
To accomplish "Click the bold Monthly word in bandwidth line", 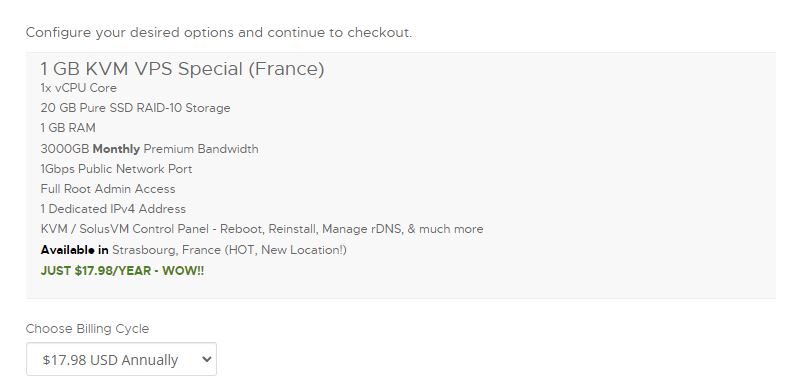I will click(116, 149).
